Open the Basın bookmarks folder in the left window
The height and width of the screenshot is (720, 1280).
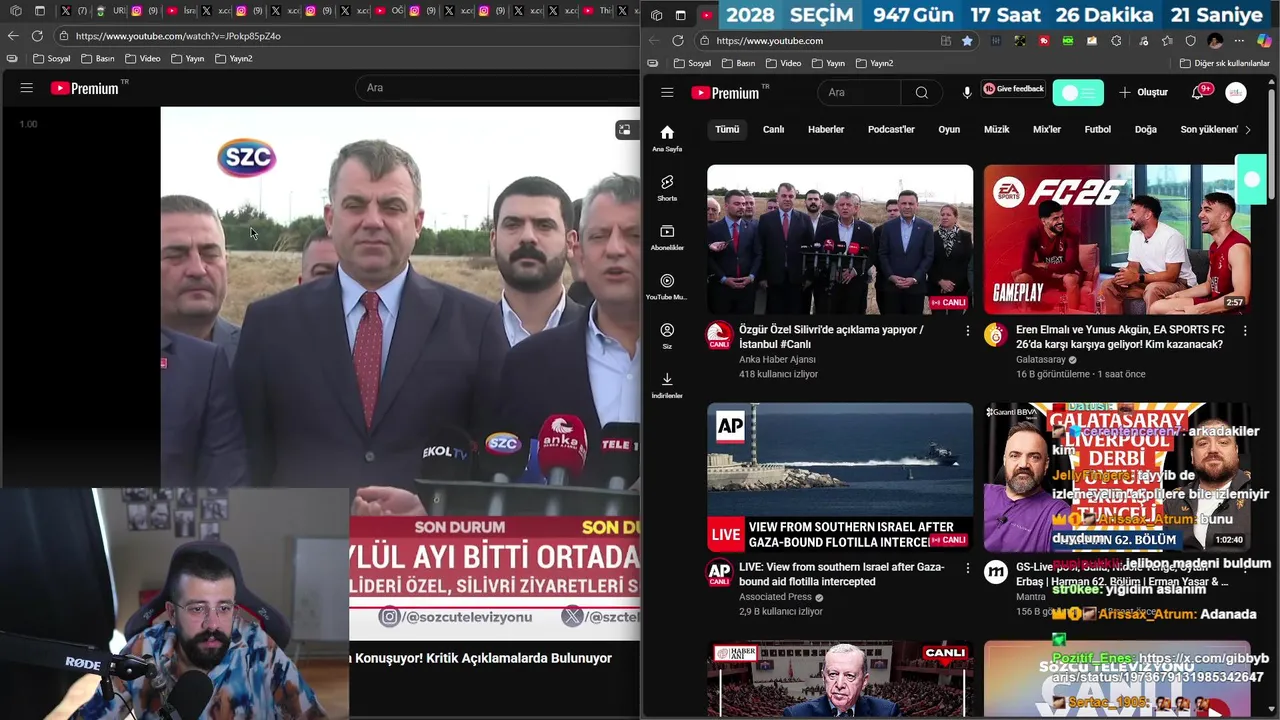(98, 58)
